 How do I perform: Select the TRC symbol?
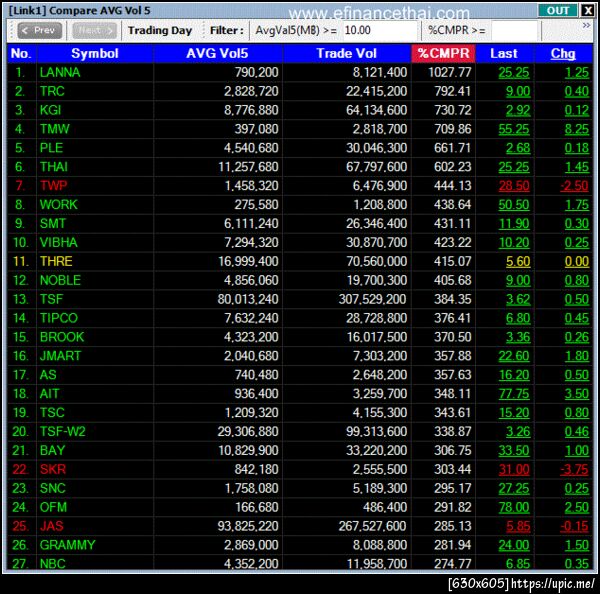point(52,91)
